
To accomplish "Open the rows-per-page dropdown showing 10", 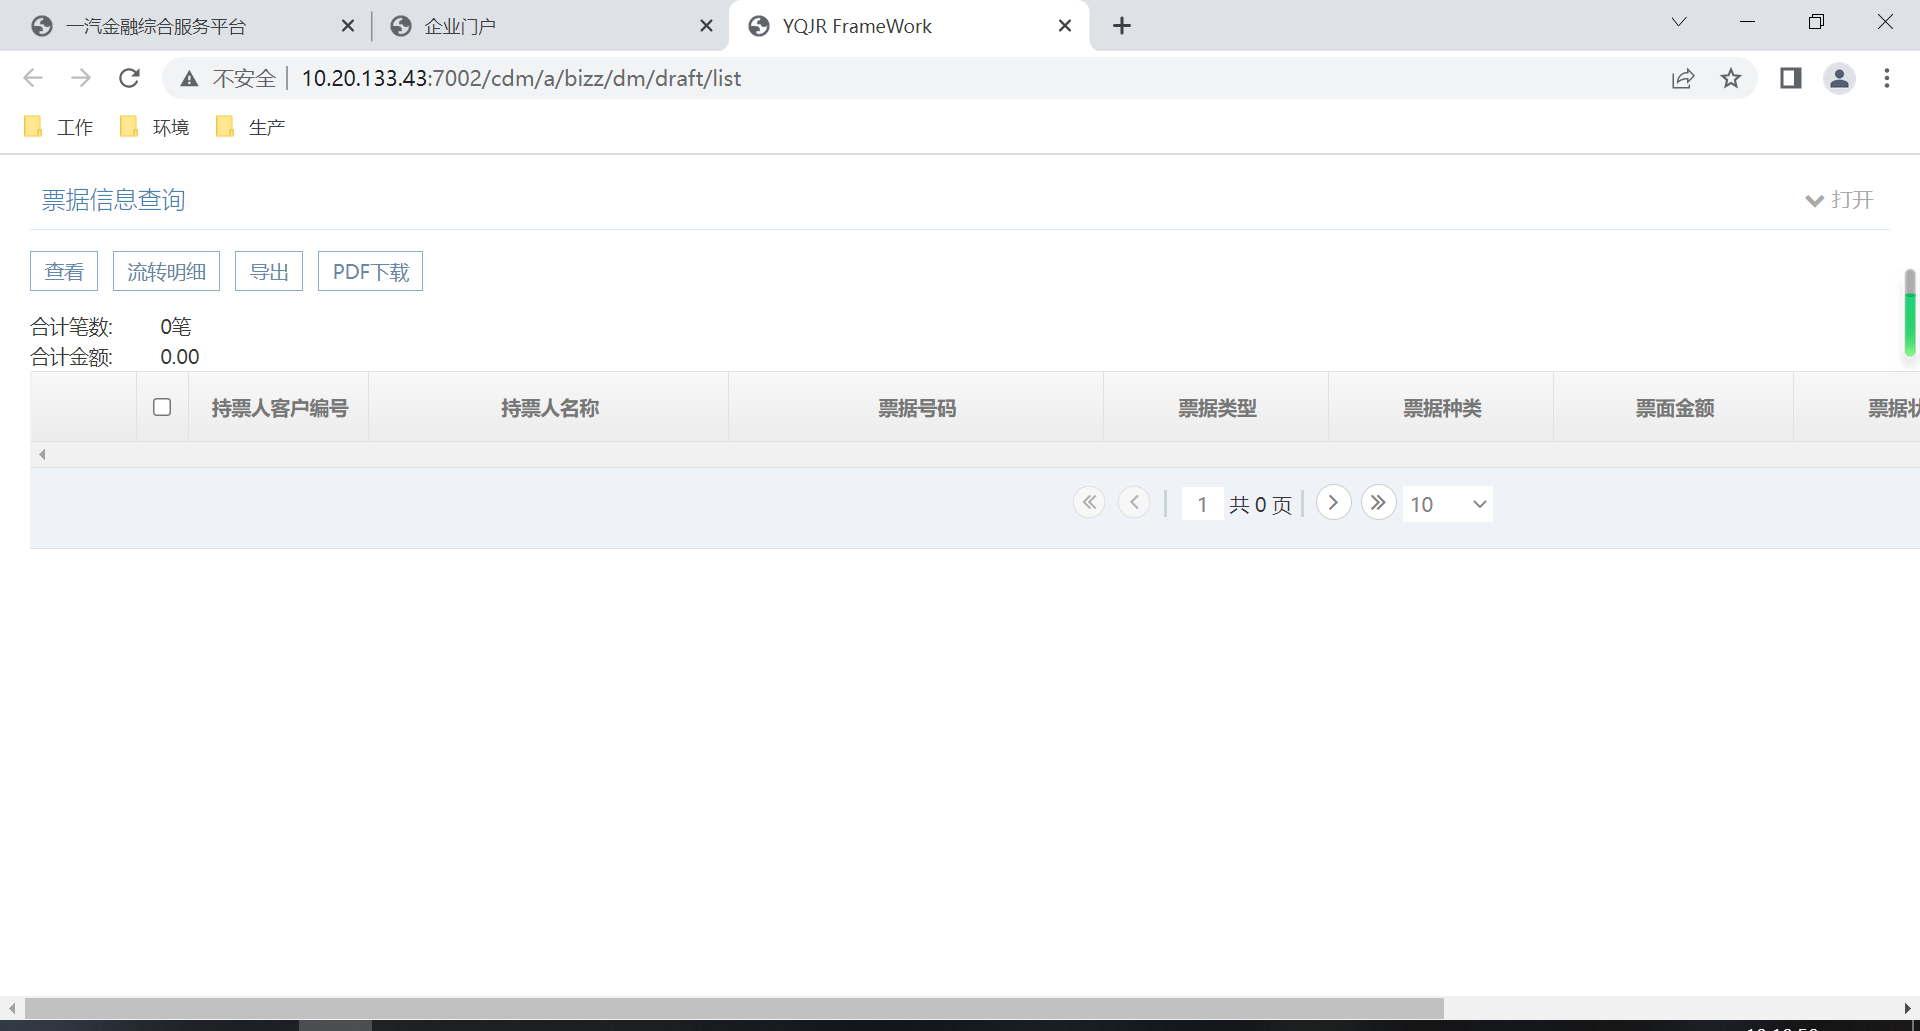I will click(1448, 504).
